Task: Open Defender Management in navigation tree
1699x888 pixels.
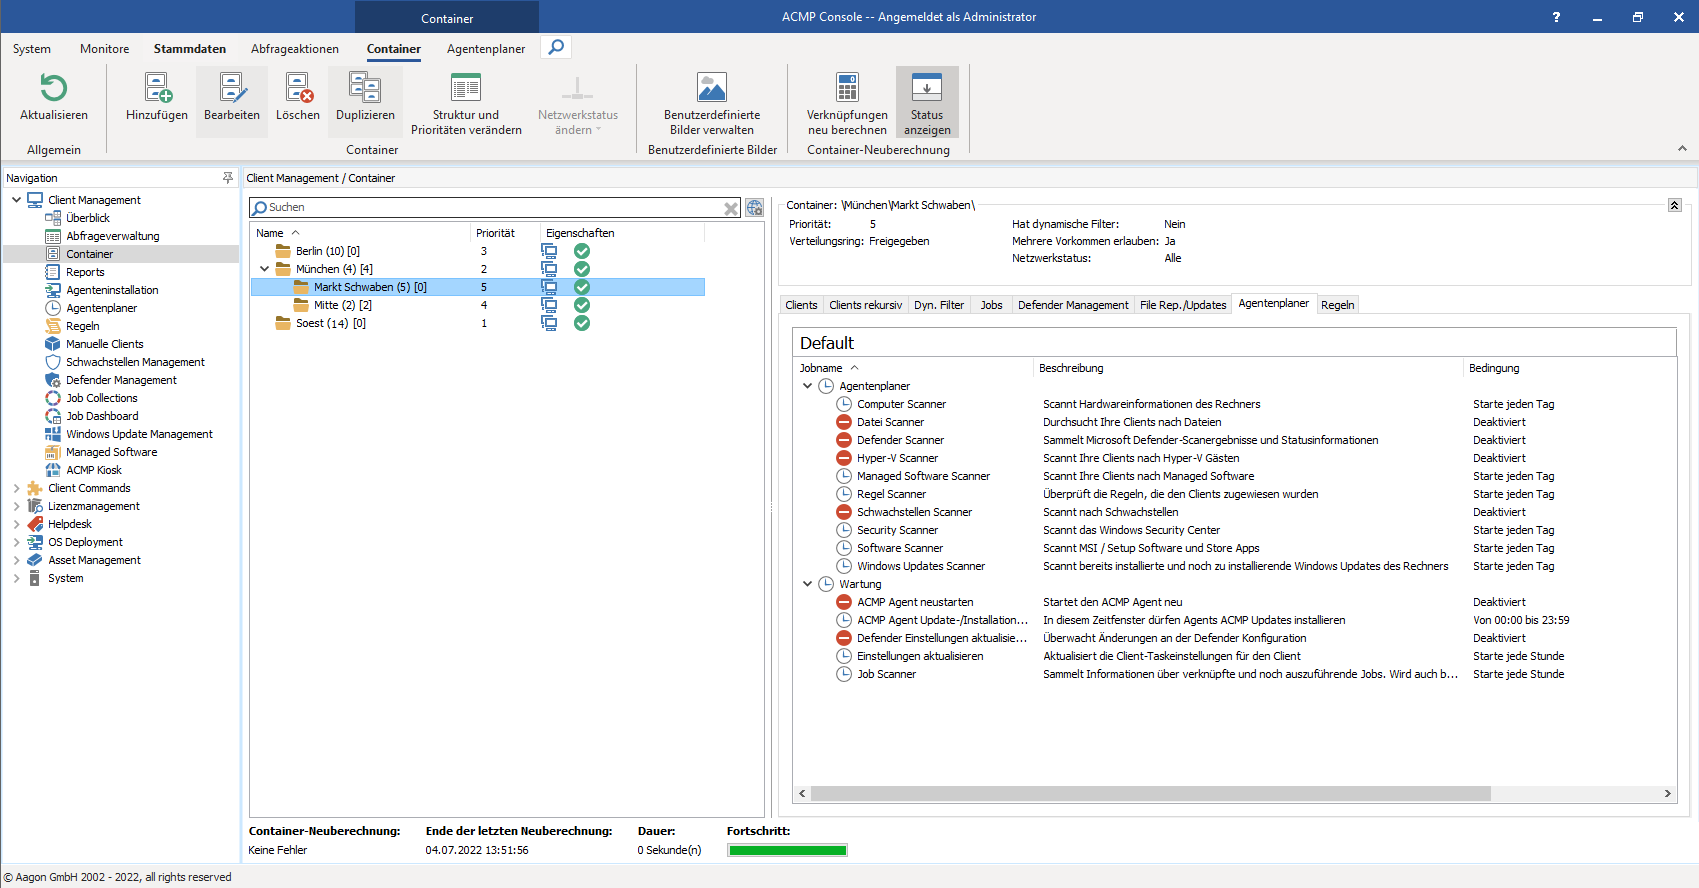Action: coord(121,380)
